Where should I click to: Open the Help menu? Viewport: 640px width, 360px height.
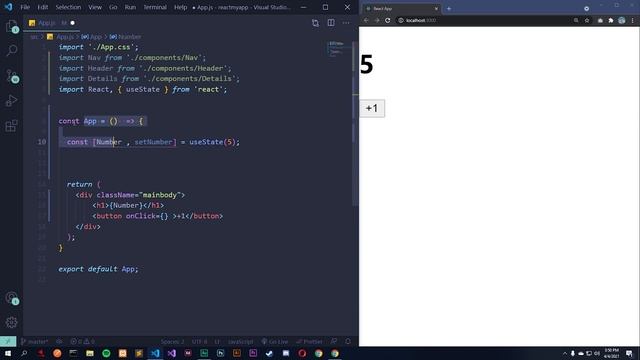point(180,7)
